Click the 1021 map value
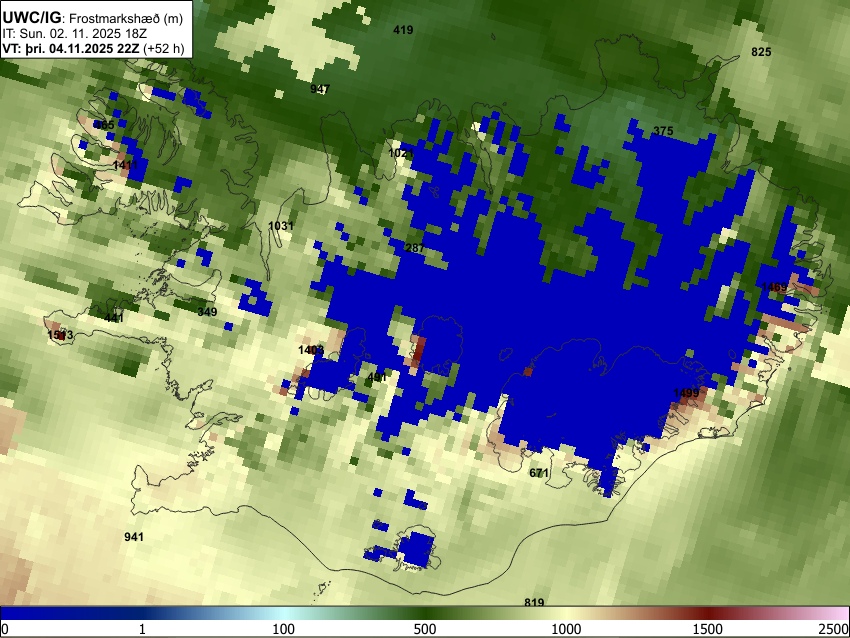Viewport: 850px width, 638px height. click(401, 153)
